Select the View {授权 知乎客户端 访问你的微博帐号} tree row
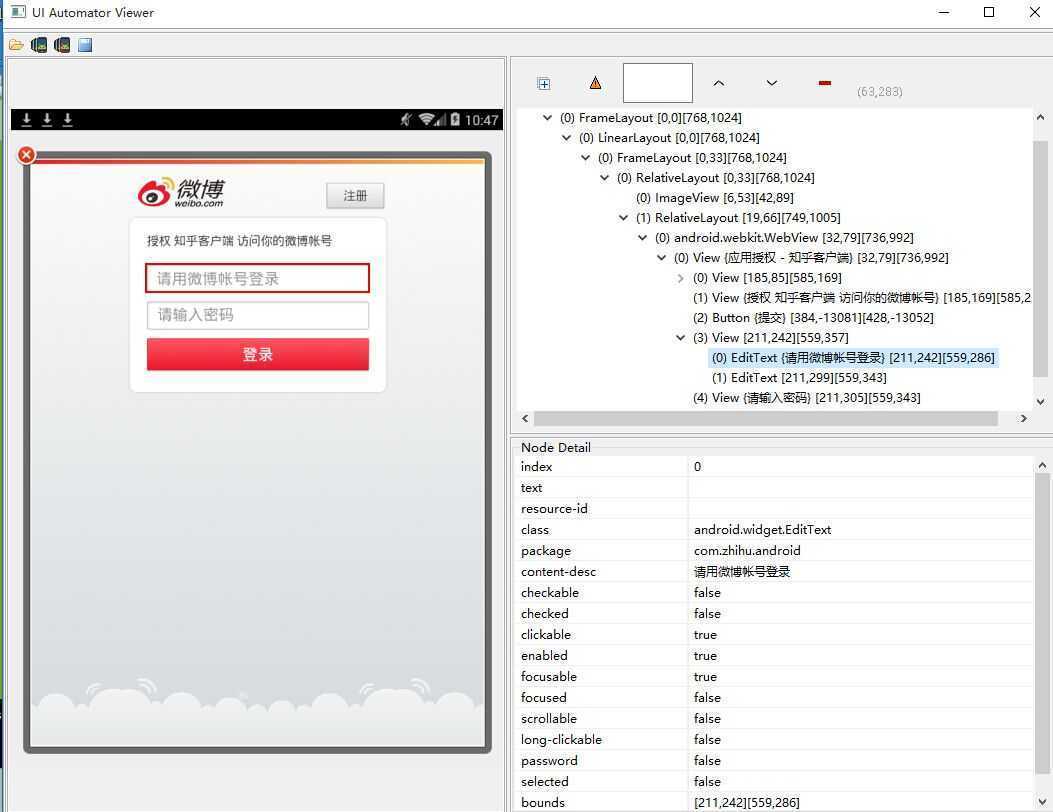The image size is (1053, 812). coord(862,298)
